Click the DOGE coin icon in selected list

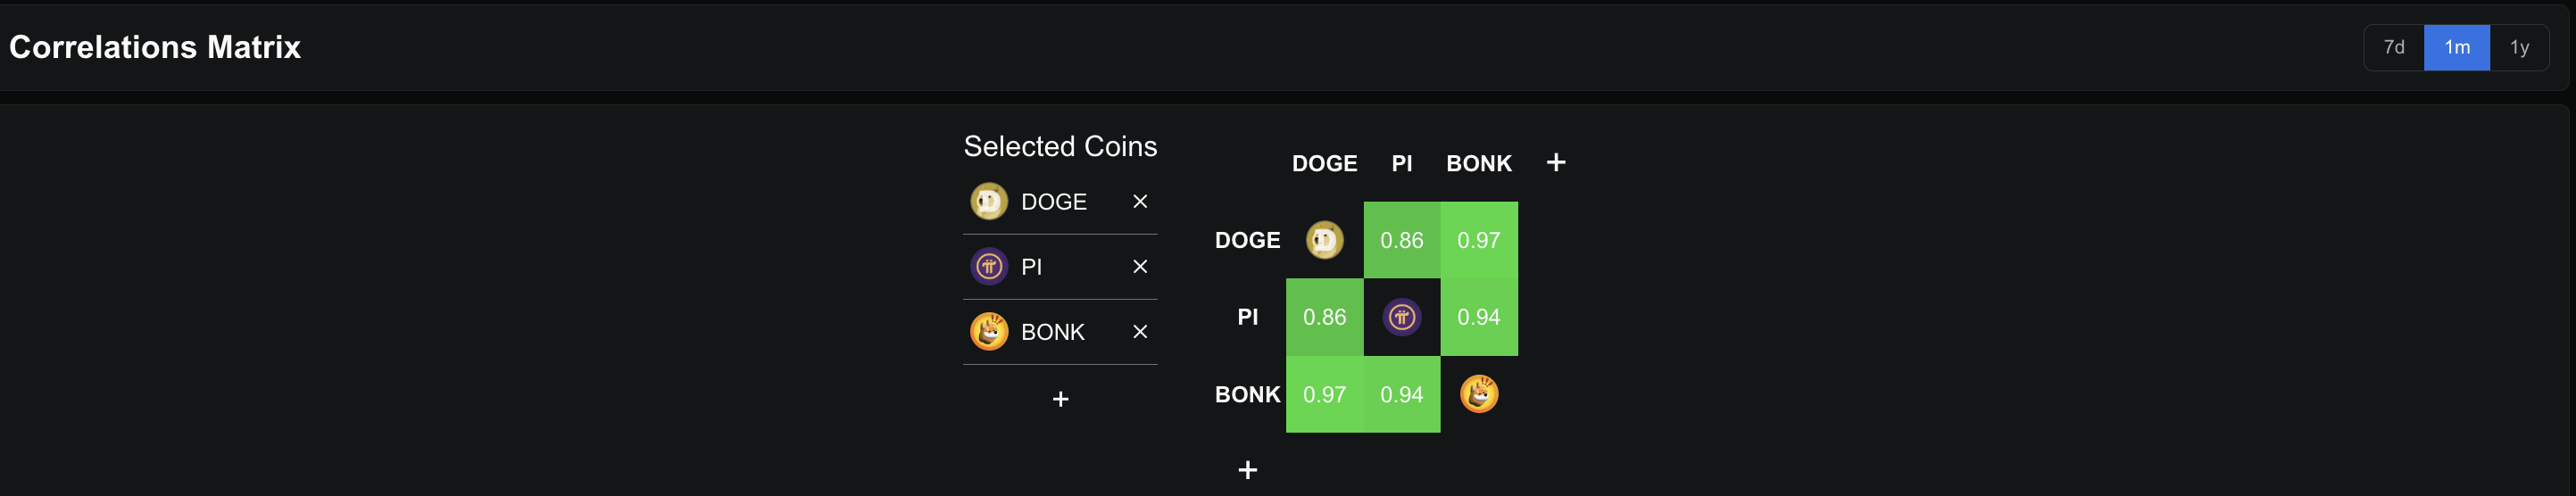coord(988,202)
